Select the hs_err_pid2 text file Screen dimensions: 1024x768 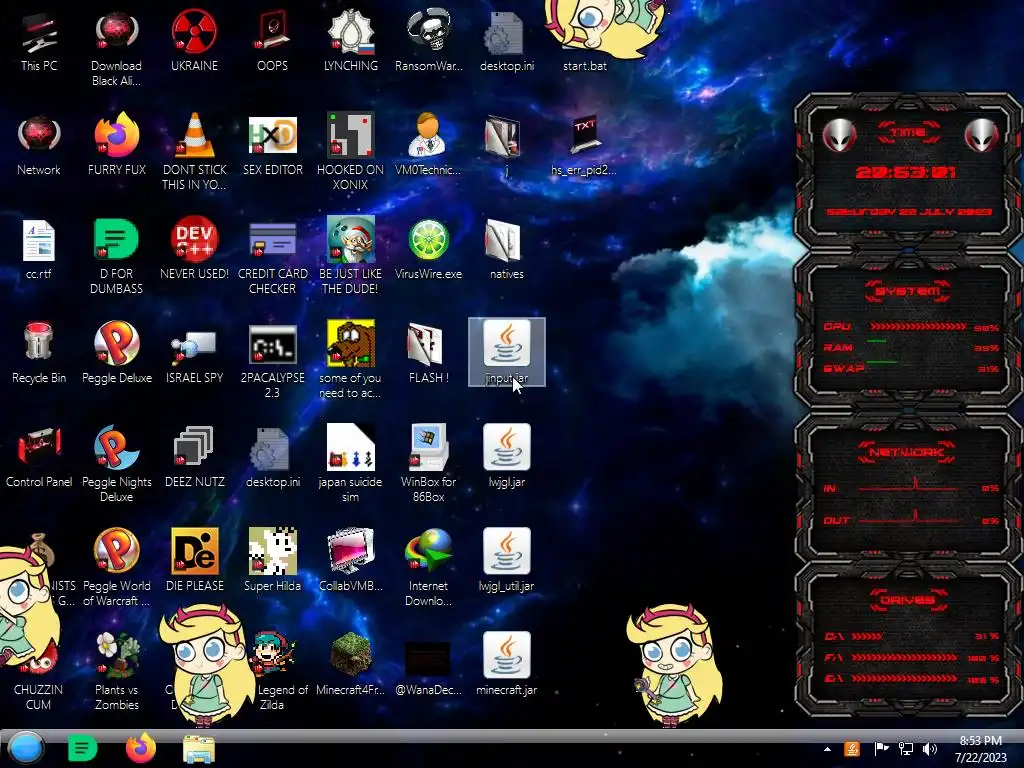(x=583, y=146)
